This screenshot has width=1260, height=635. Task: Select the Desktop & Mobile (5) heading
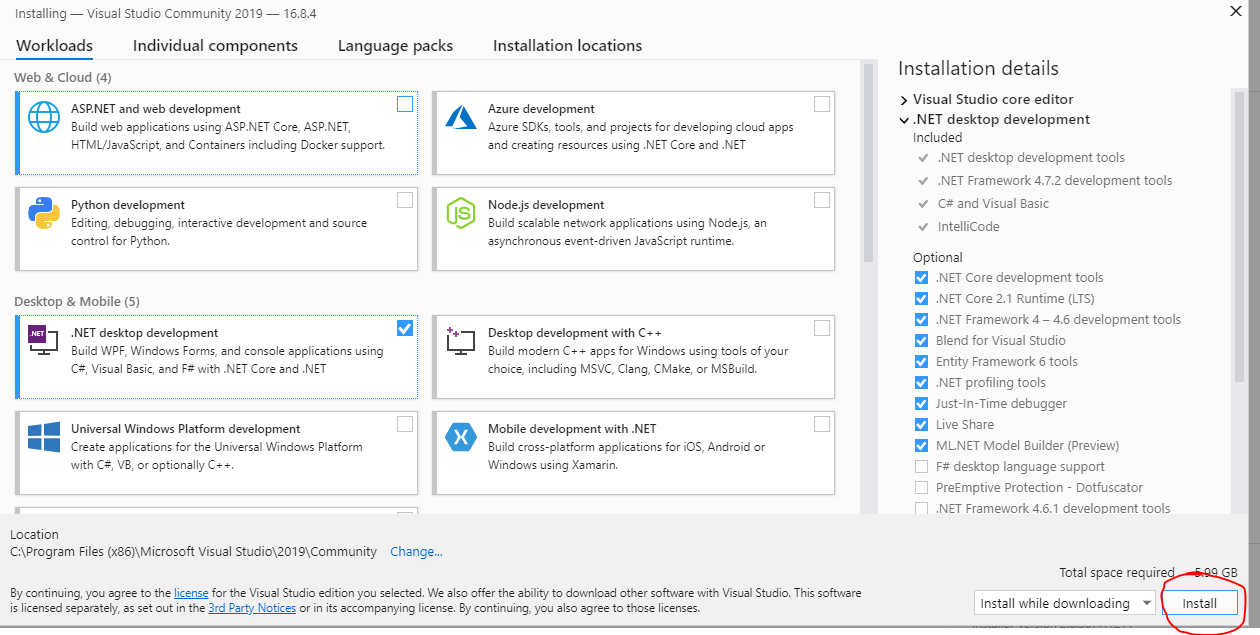tap(77, 301)
